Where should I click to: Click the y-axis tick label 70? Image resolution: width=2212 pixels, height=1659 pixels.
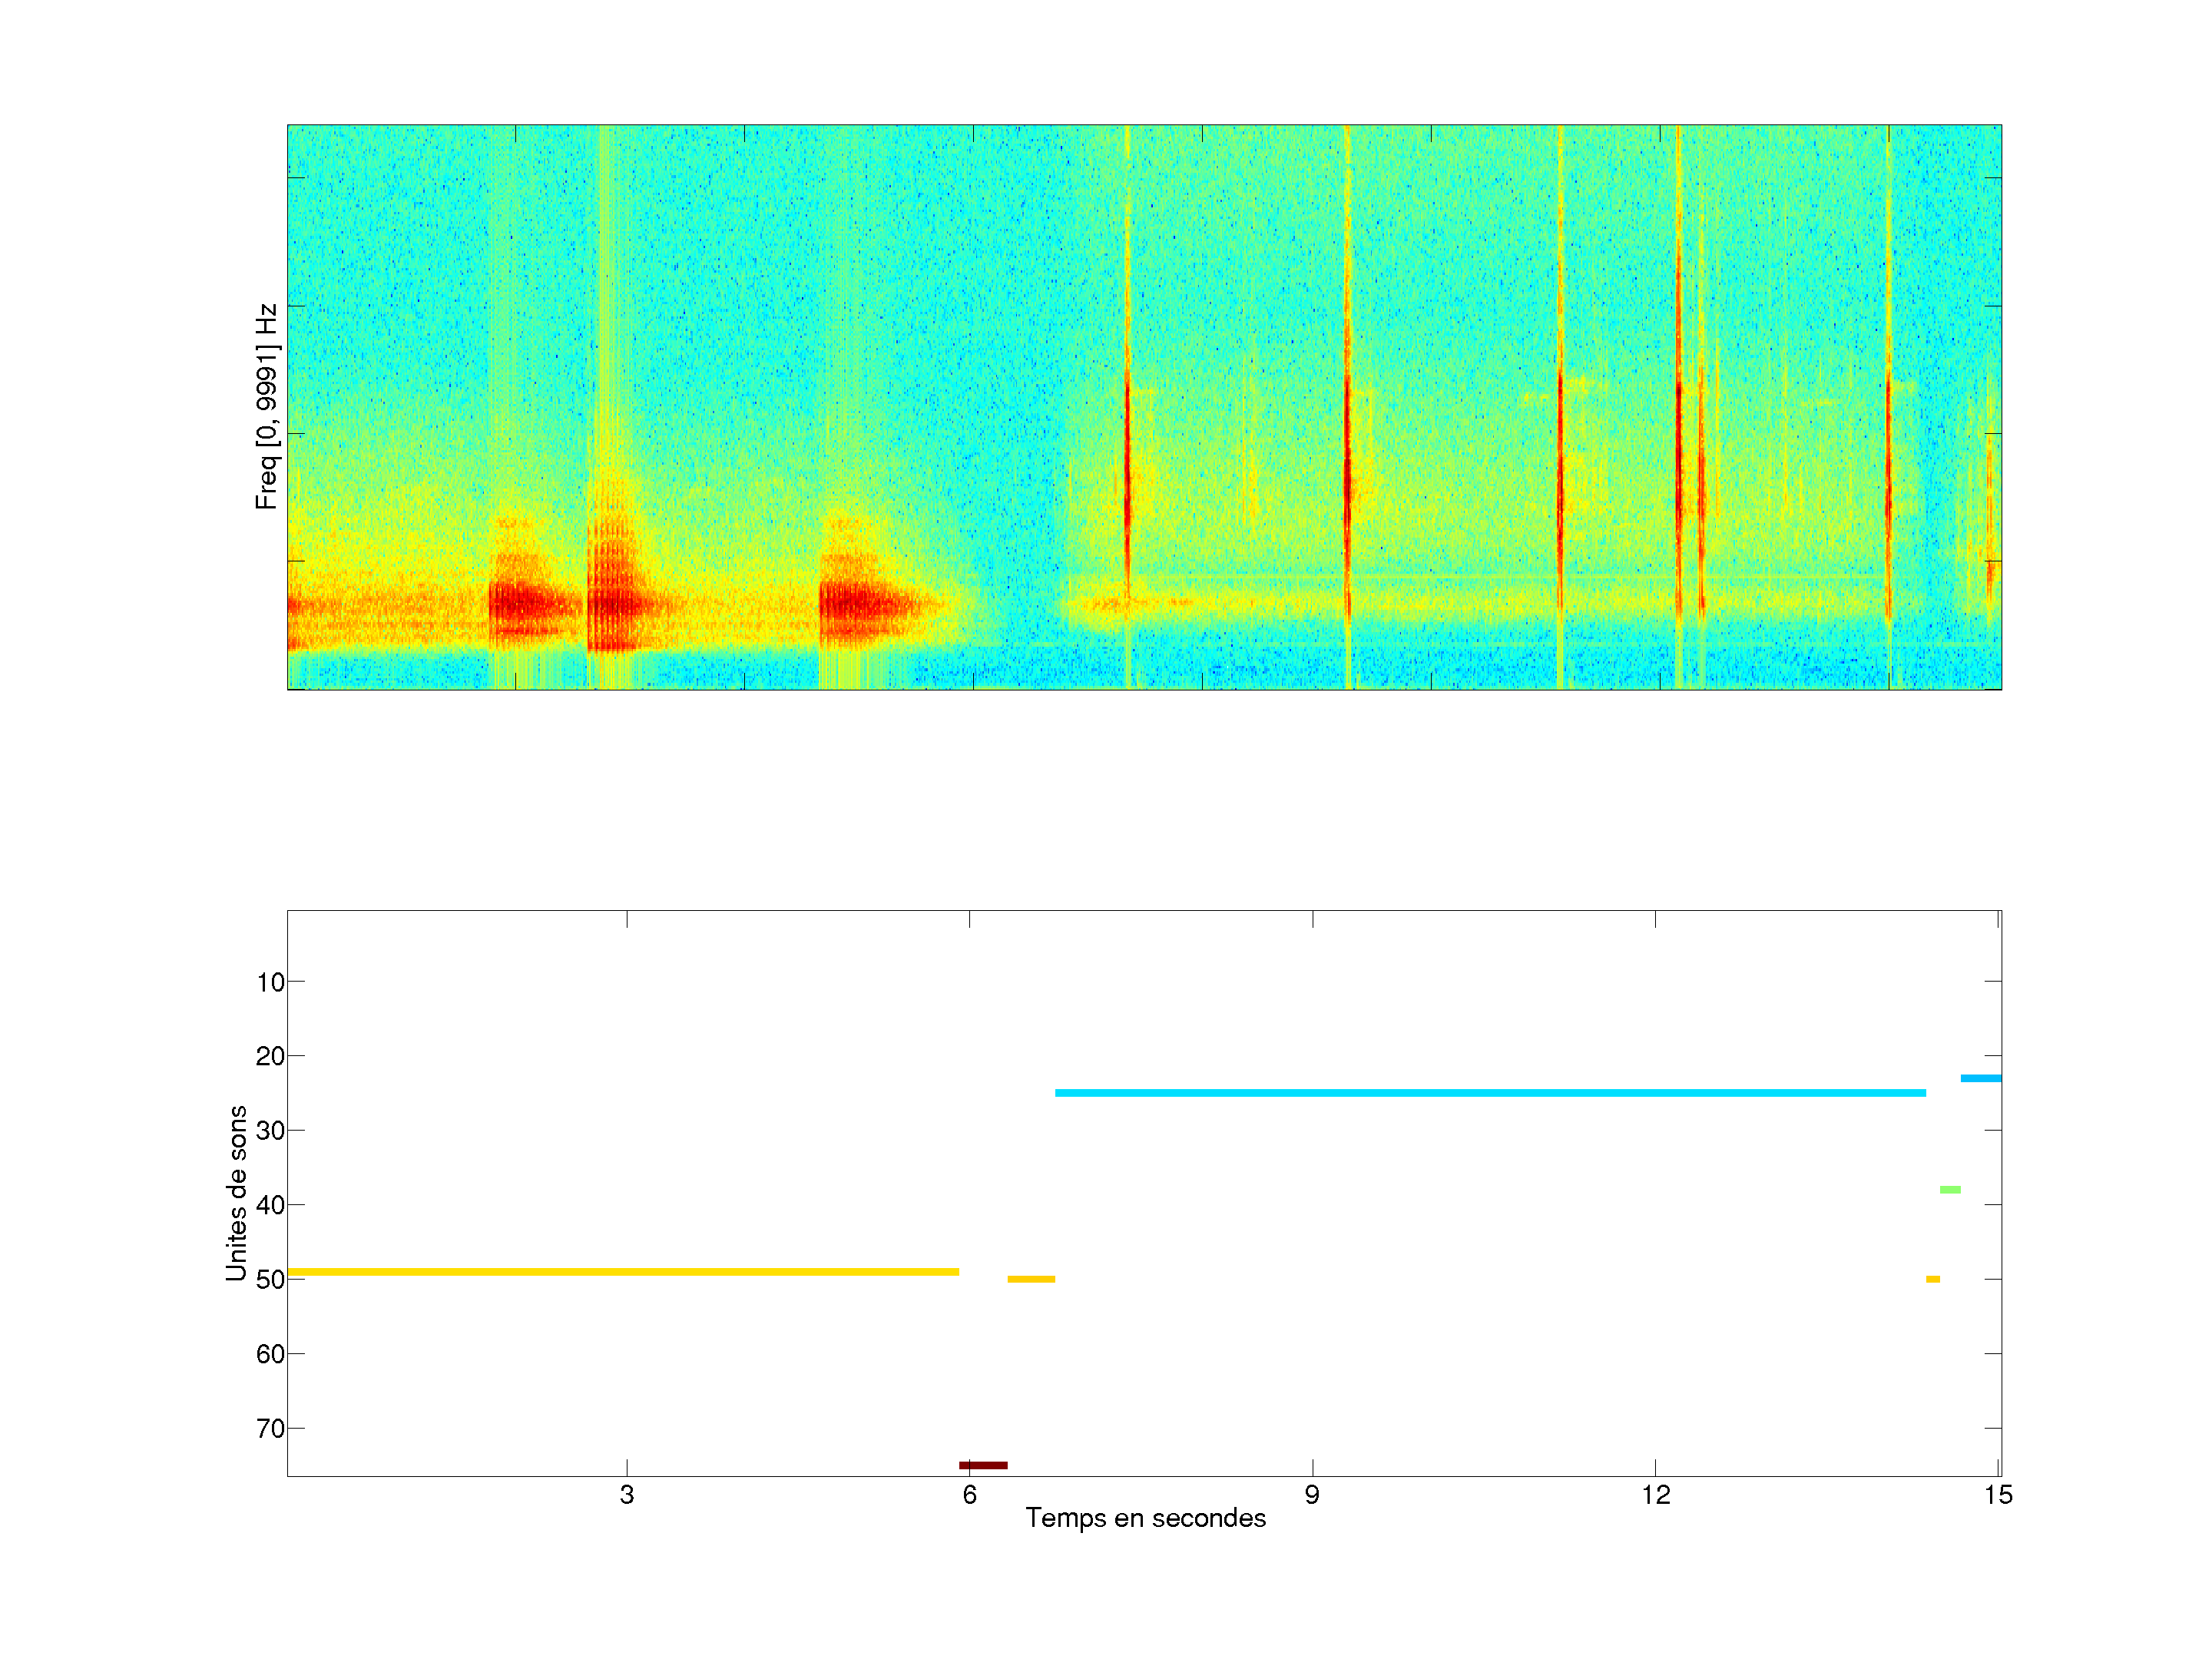(270, 1429)
